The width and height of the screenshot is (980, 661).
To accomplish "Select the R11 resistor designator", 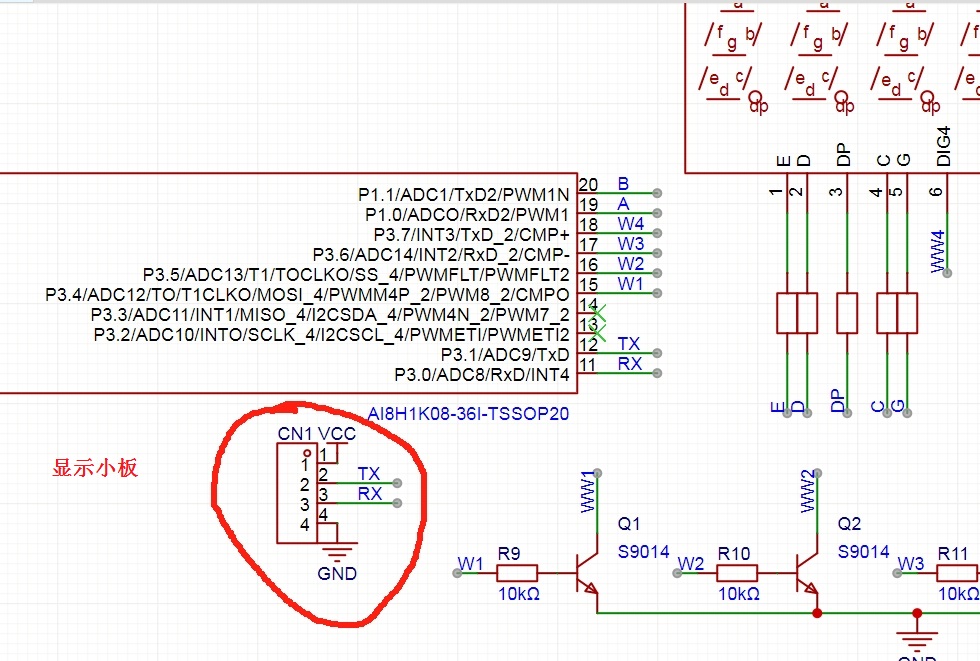I will point(952,554).
